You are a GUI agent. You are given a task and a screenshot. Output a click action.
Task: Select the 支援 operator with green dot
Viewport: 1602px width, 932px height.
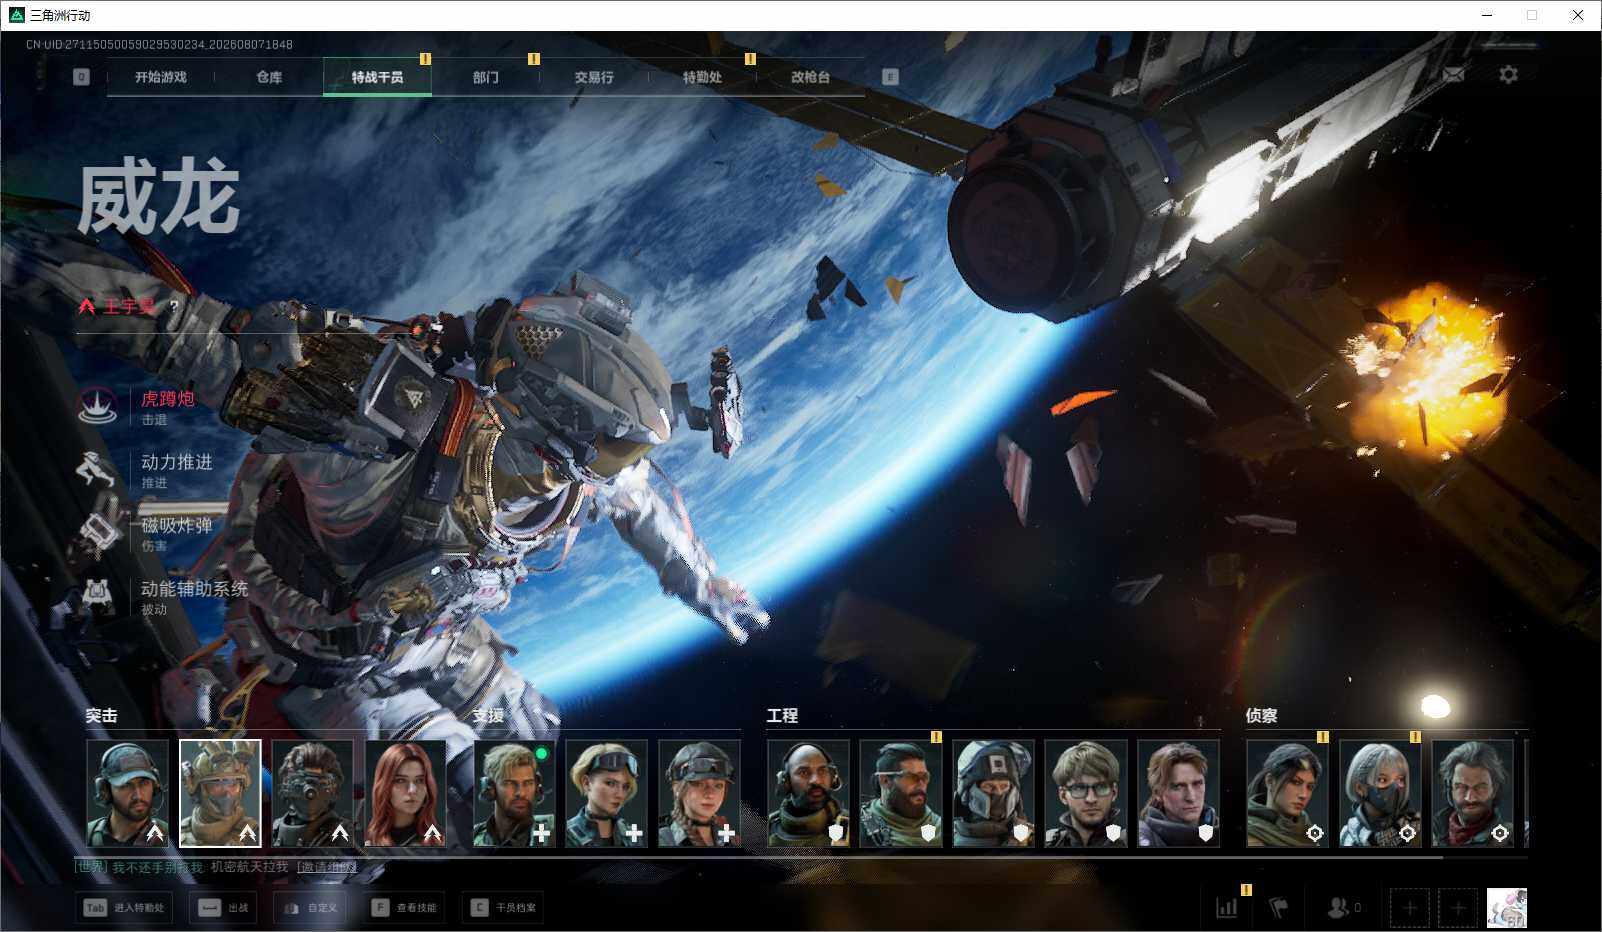tap(514, 794)
